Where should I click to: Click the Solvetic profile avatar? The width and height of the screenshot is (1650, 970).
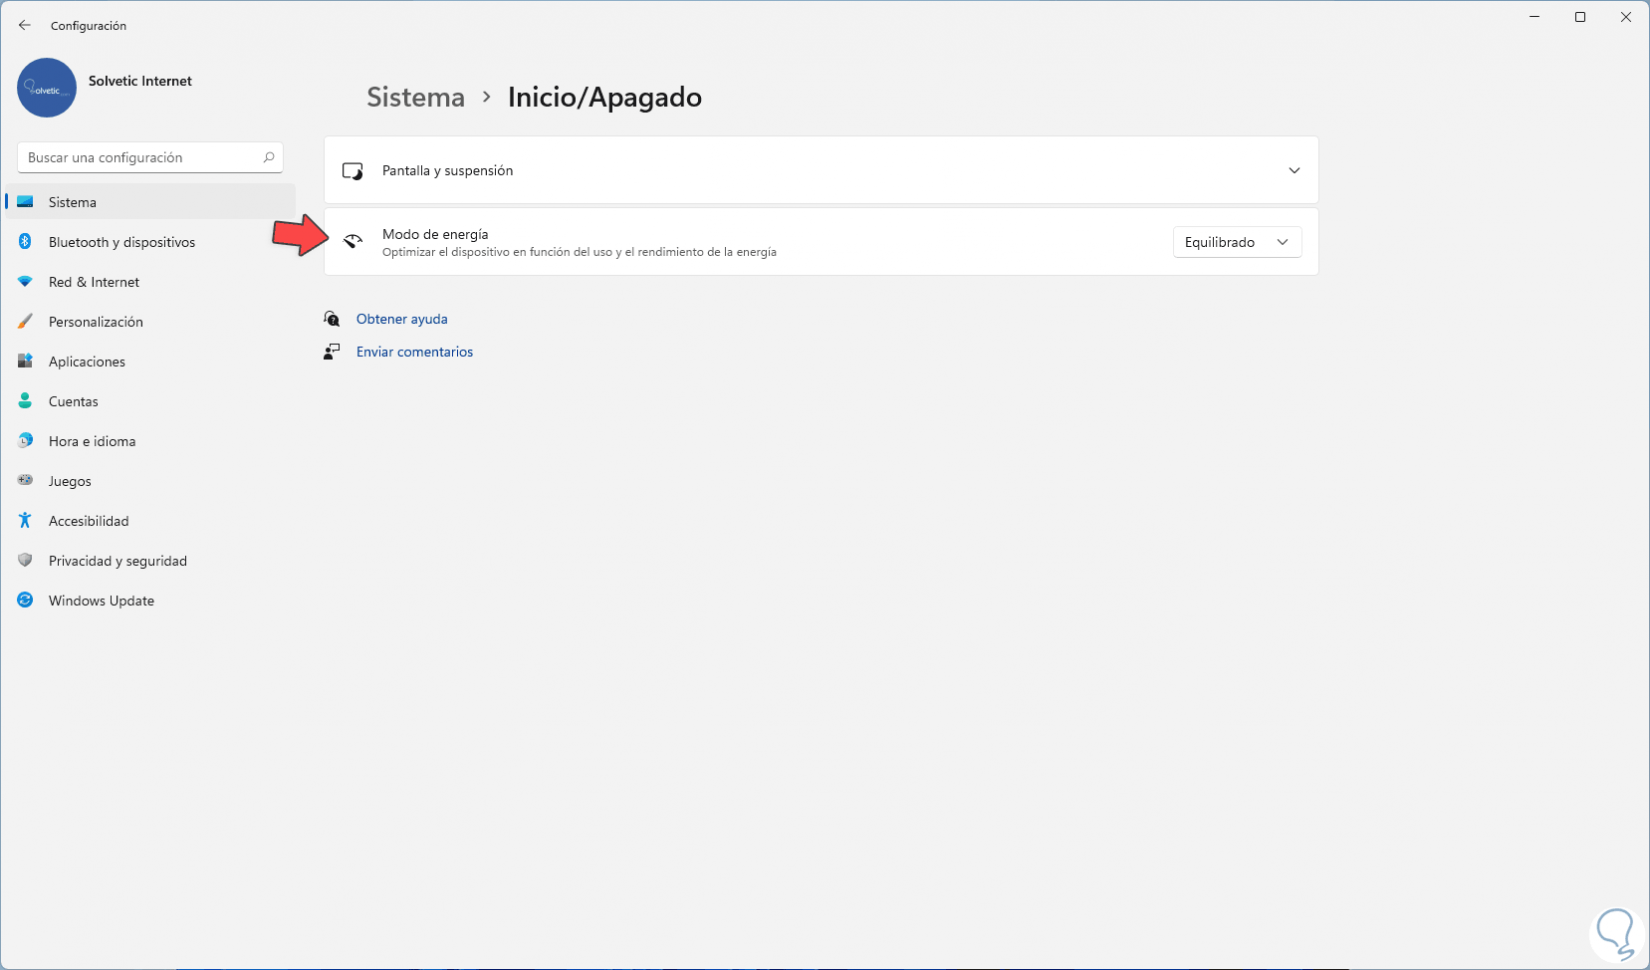tap(47, 88)
